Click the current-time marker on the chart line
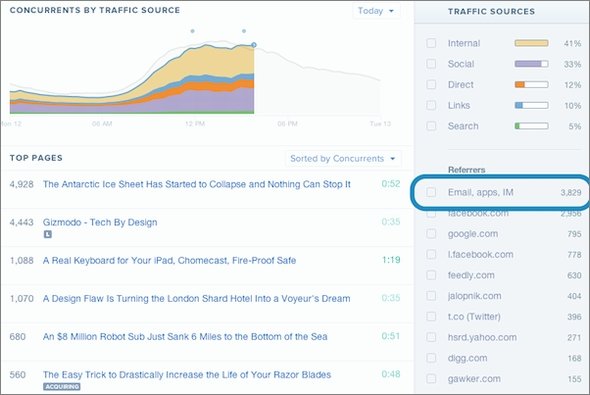590x395 pixels. [x=254, y=45]
